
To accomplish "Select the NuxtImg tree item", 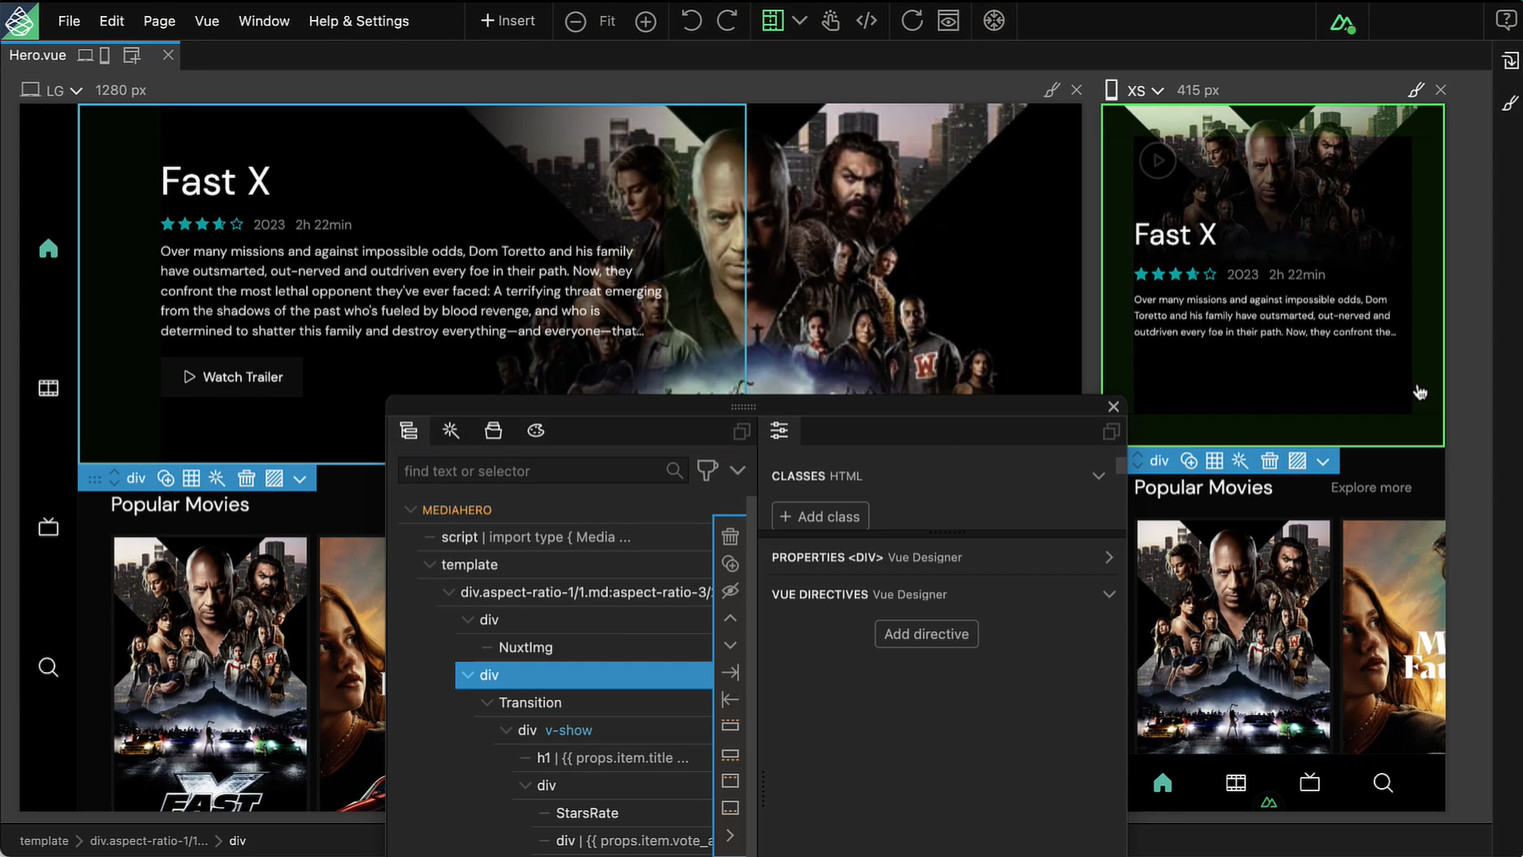I will pos(526,647).
